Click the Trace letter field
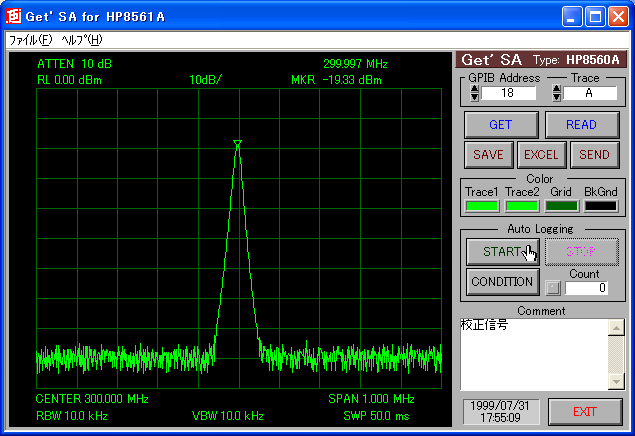This screenshot has height=436, width=635. 591,93
